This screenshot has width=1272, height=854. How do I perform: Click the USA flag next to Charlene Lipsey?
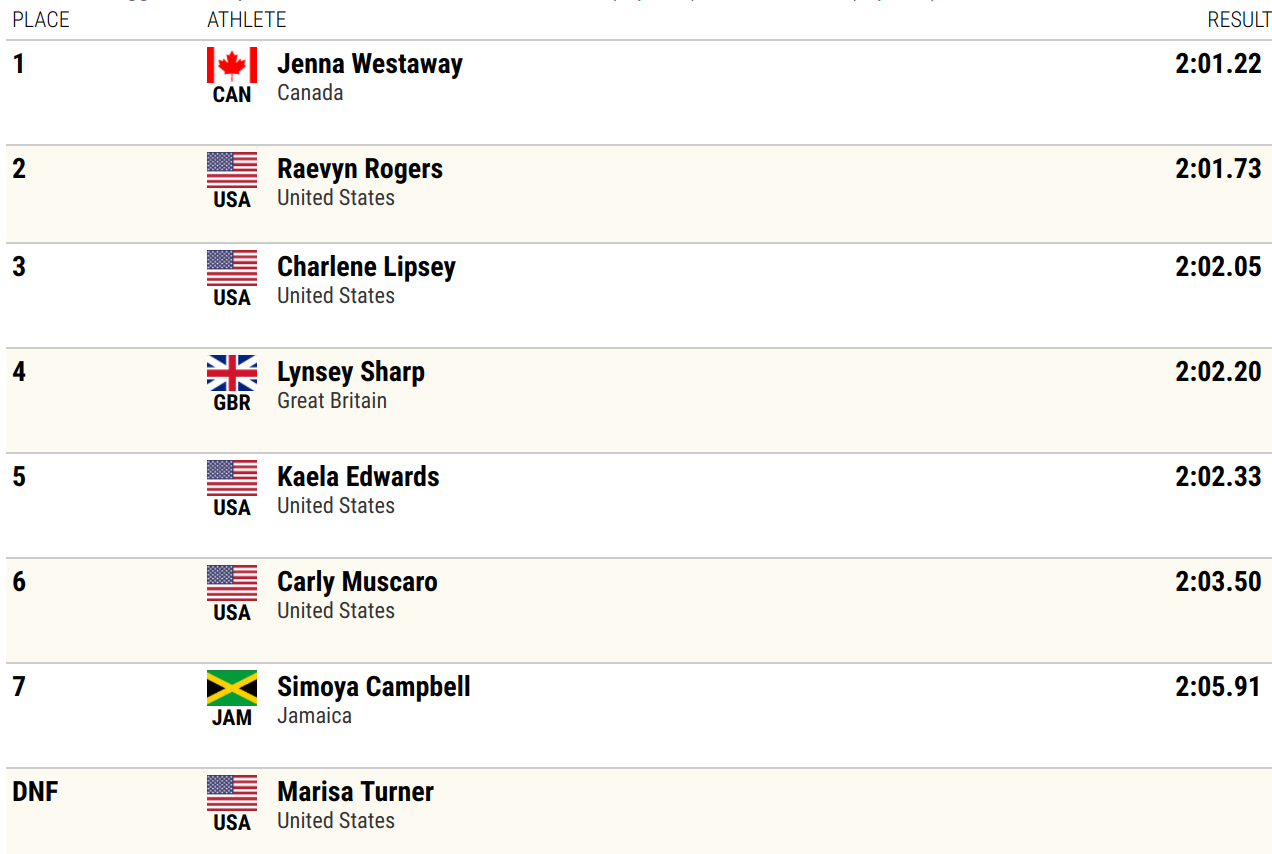click(232, 268)
